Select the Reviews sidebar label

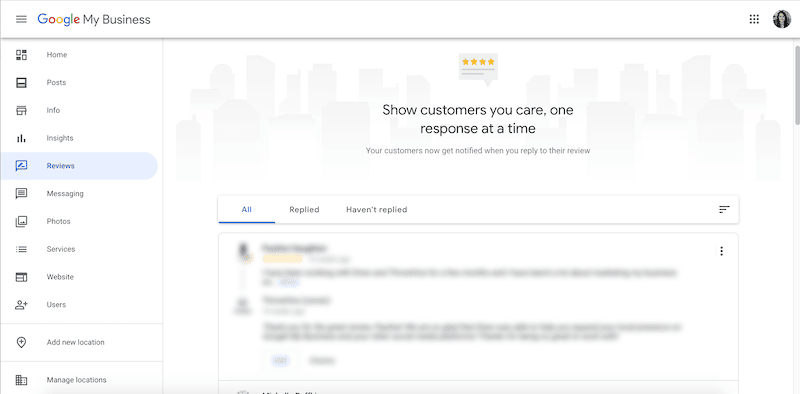60,166
